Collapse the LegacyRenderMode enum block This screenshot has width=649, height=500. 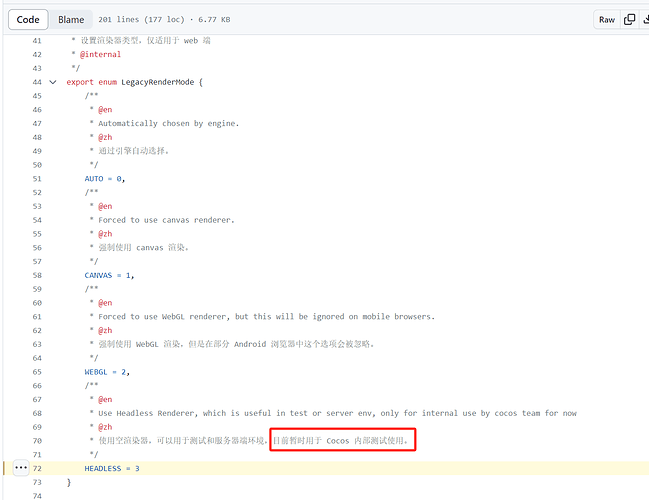[x=53, y=82]
